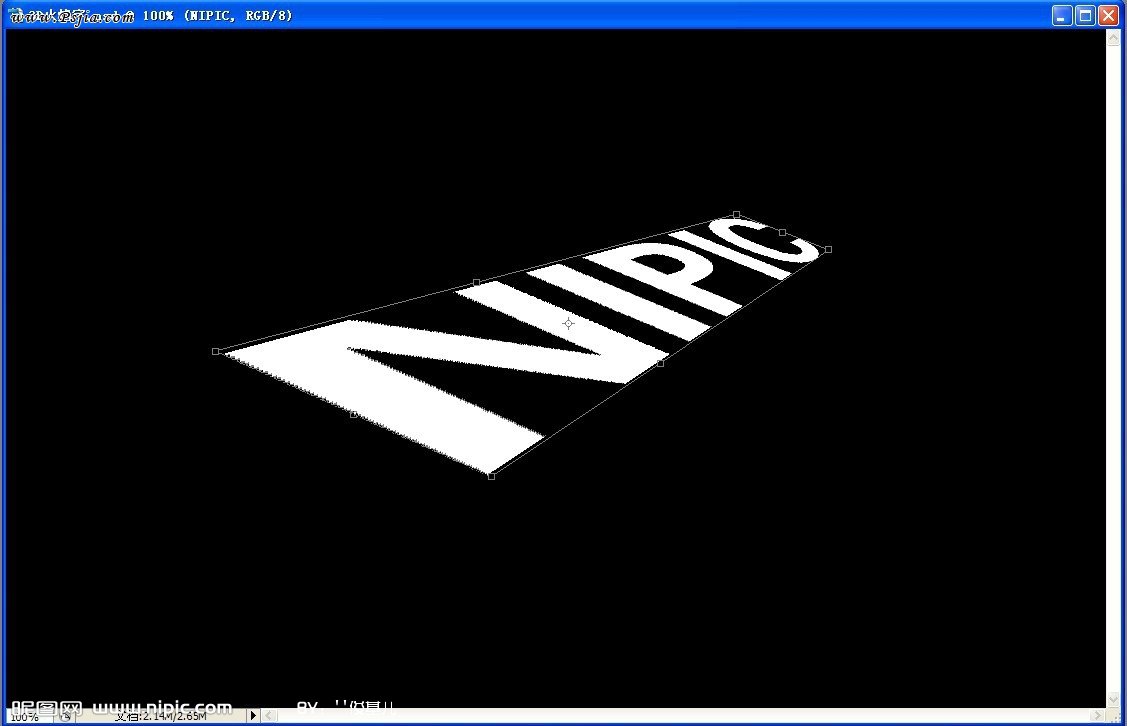Minimize the NIPIC document window

1062,16
